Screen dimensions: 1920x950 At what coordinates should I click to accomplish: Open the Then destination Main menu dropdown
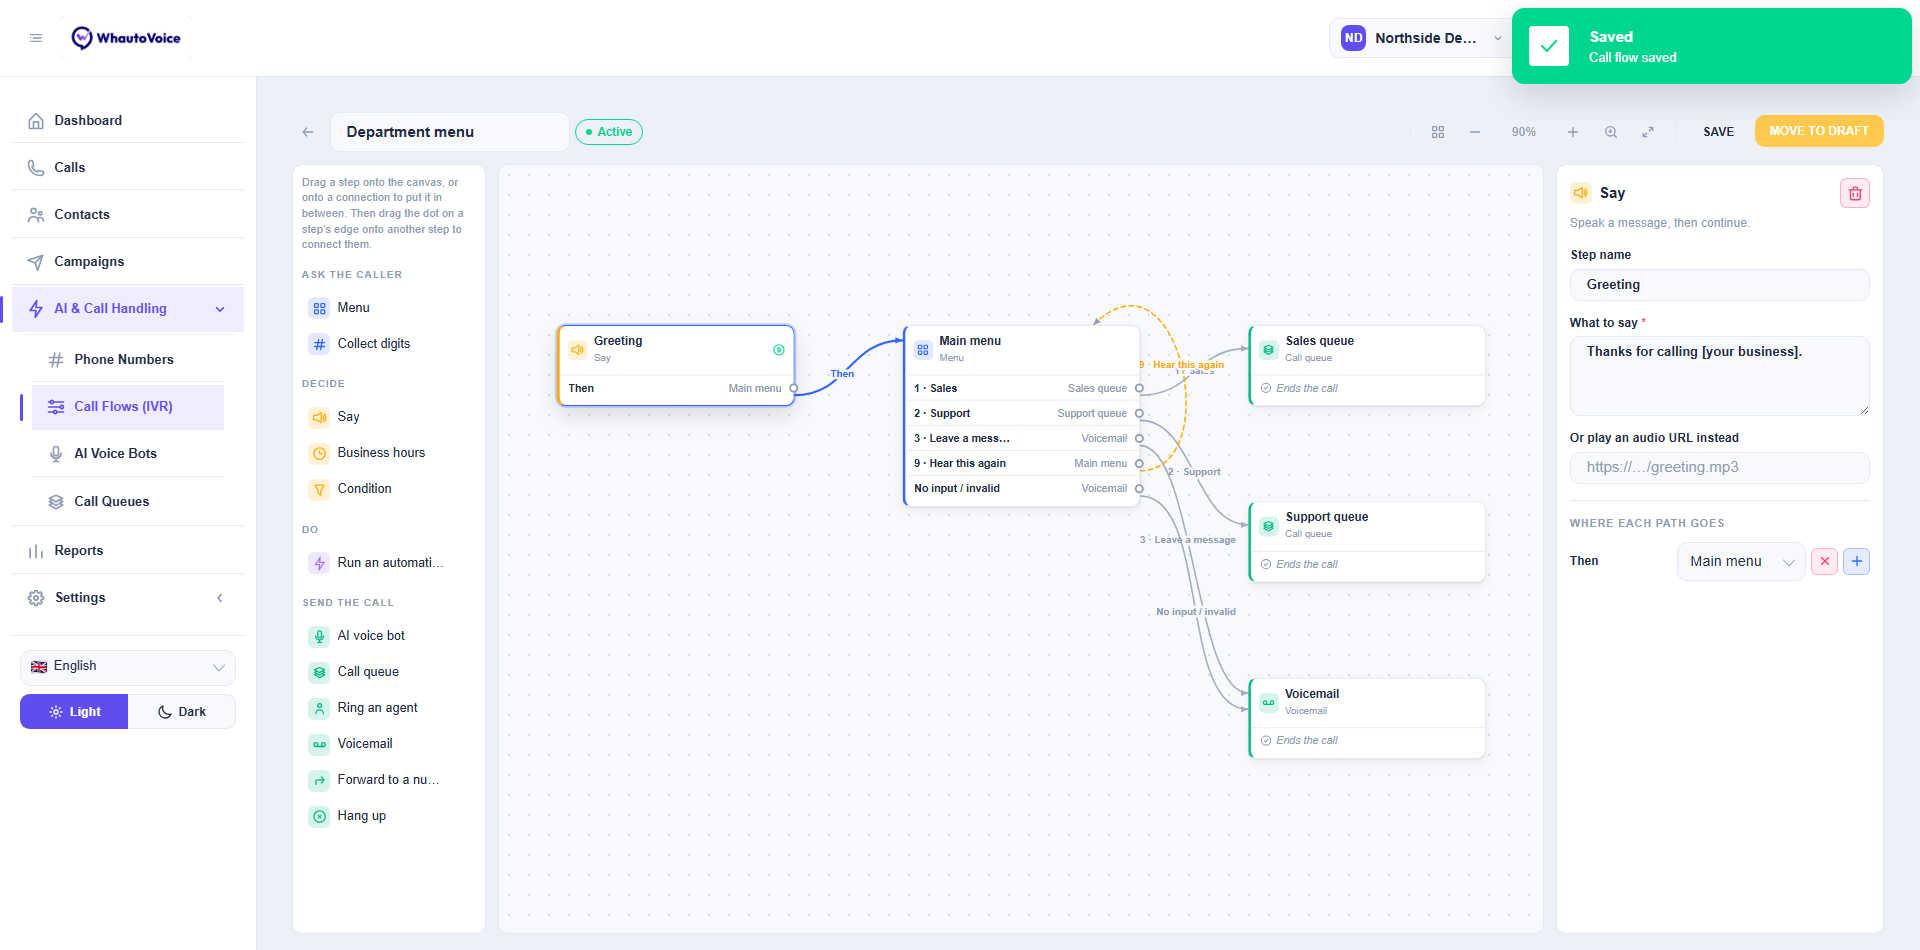click(x=1741, y=561)
